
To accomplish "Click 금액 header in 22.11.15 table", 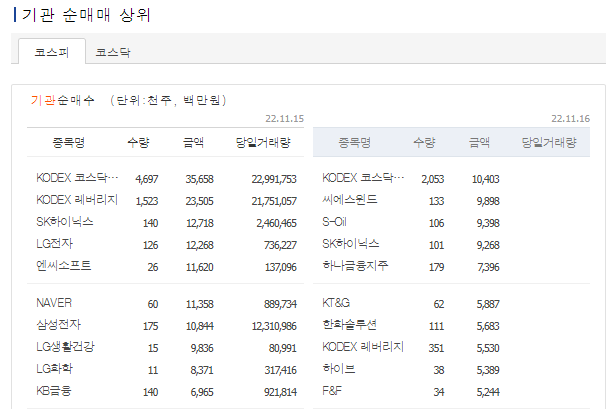I will pos(194,142).
